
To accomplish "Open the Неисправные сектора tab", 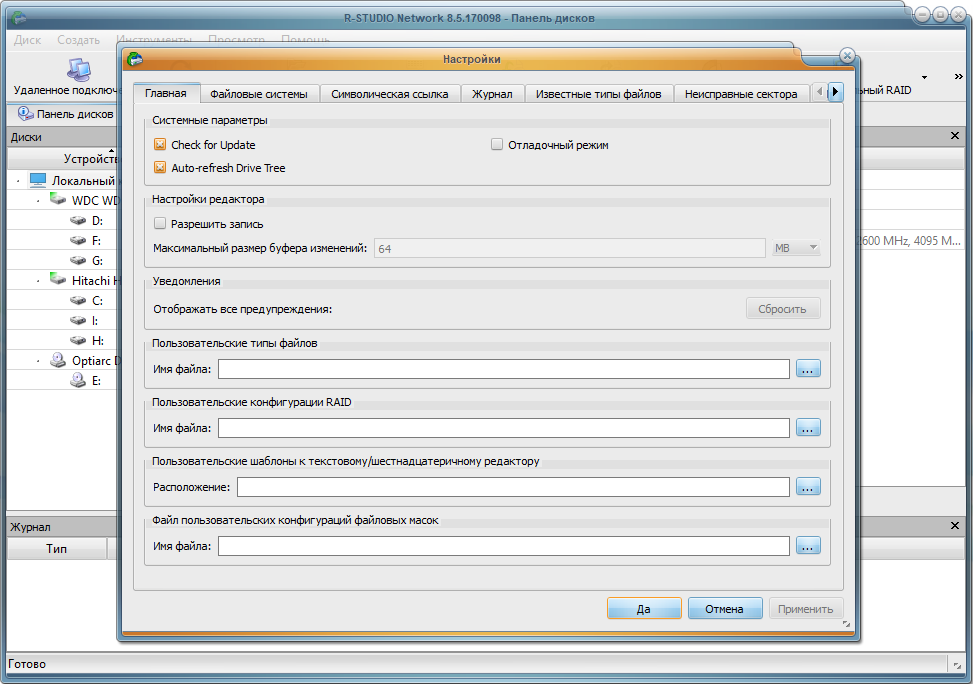I will [x=741, y=94].
